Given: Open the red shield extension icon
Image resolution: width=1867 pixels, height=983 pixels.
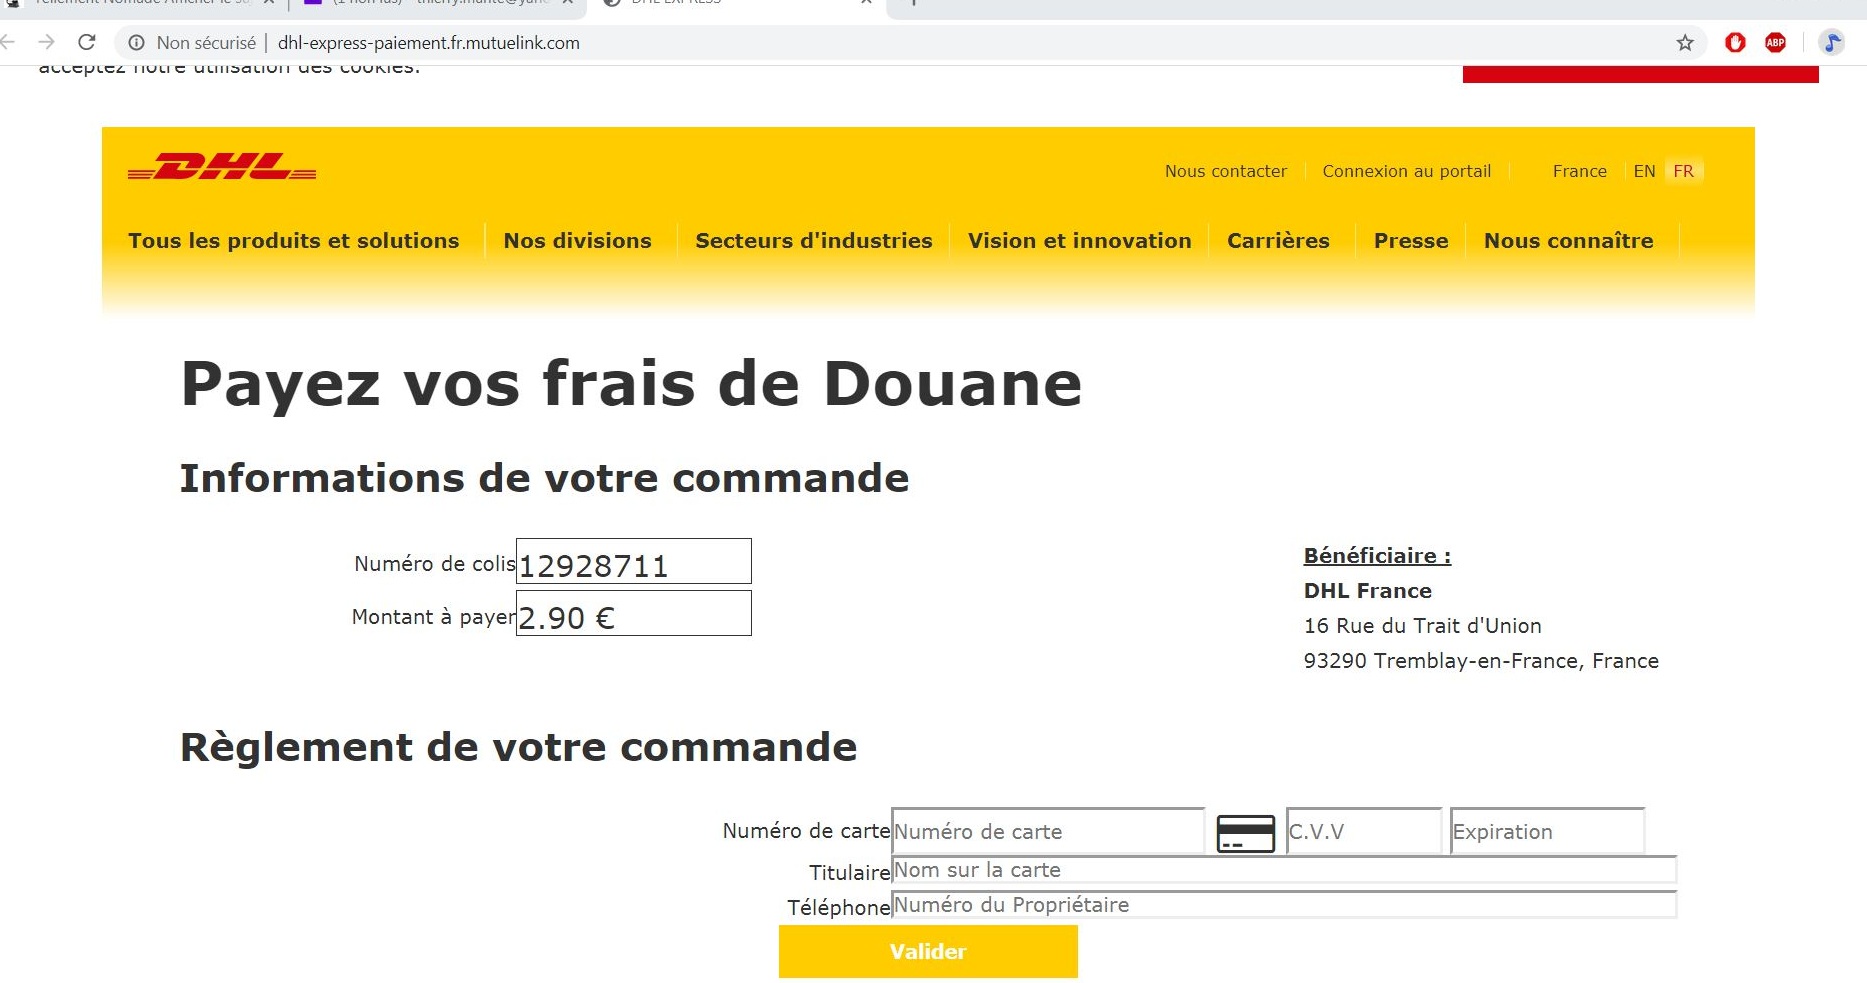Looking at the screenshot, I should click(x=1735, y=42).
